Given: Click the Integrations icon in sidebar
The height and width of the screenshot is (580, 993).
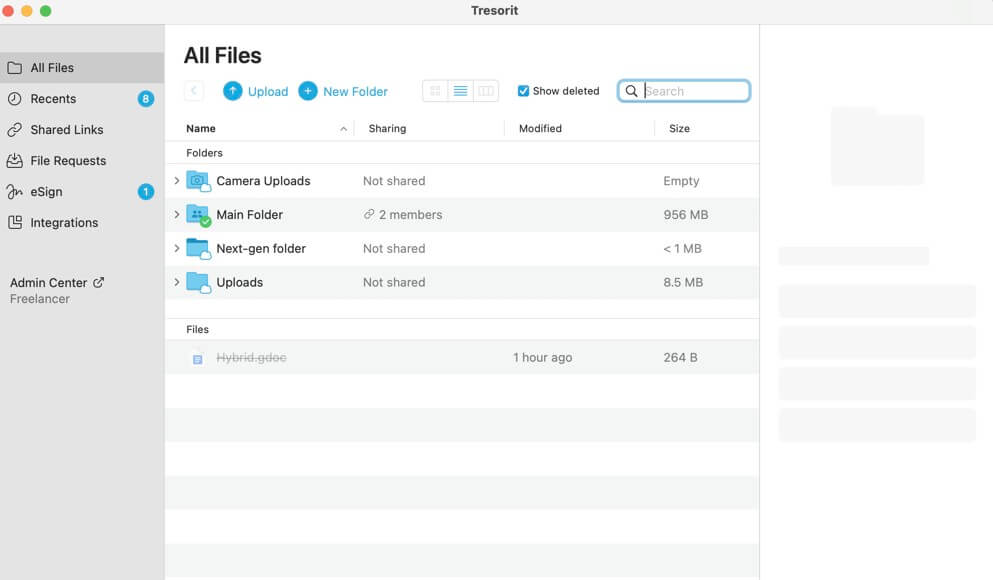Looking at the screenshot, I should coord(15,222).
